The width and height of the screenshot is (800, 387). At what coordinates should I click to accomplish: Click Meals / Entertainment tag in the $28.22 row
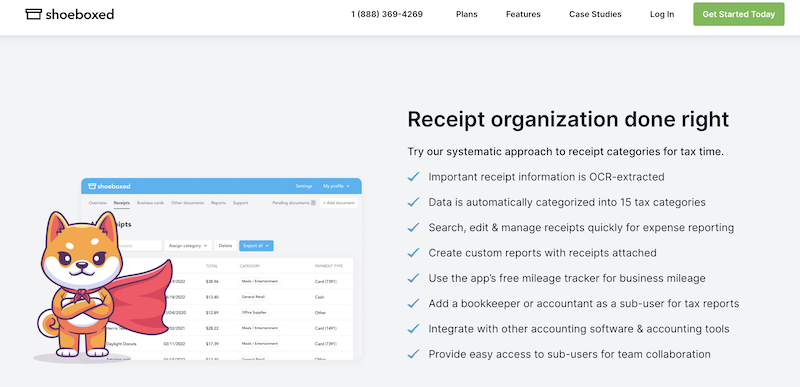[x=260, y=328]
